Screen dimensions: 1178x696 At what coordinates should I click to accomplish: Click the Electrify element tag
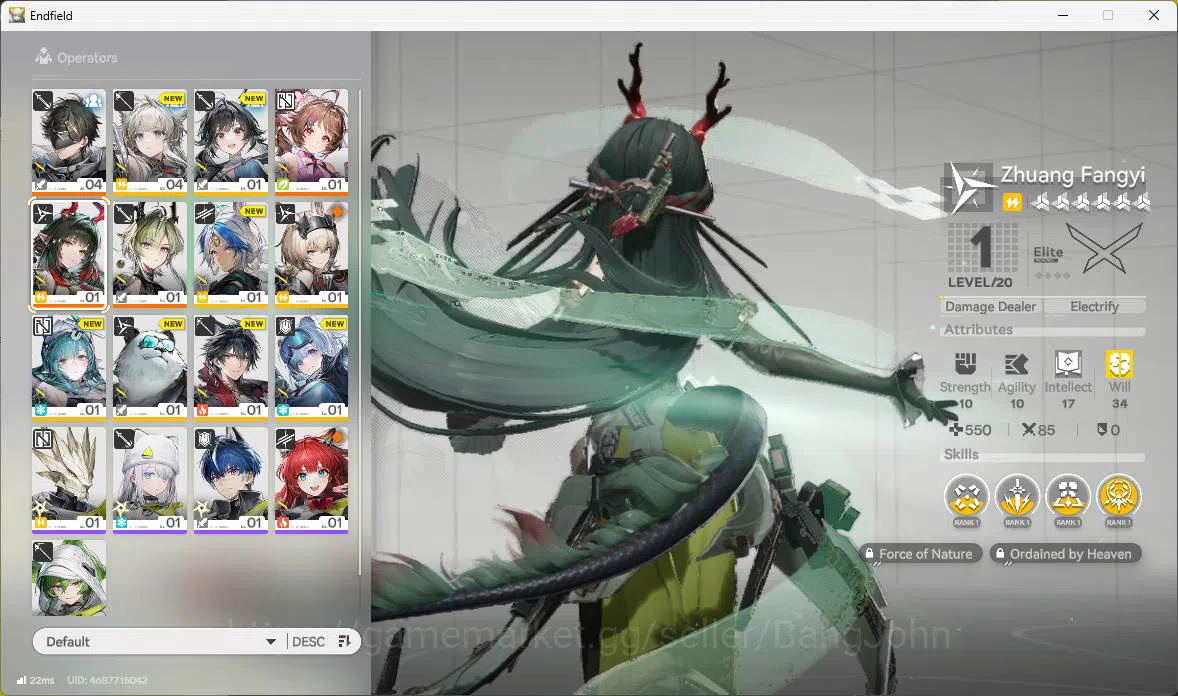(1094, 306)
